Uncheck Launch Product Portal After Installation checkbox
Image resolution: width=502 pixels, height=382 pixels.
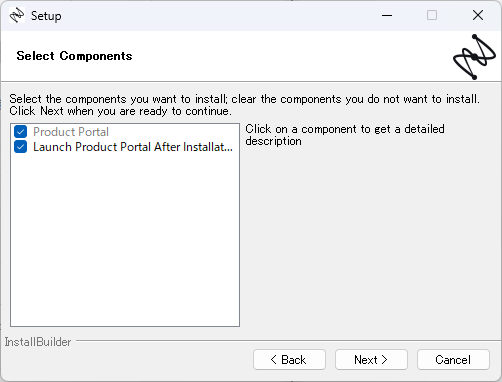[x=20, y=147]
